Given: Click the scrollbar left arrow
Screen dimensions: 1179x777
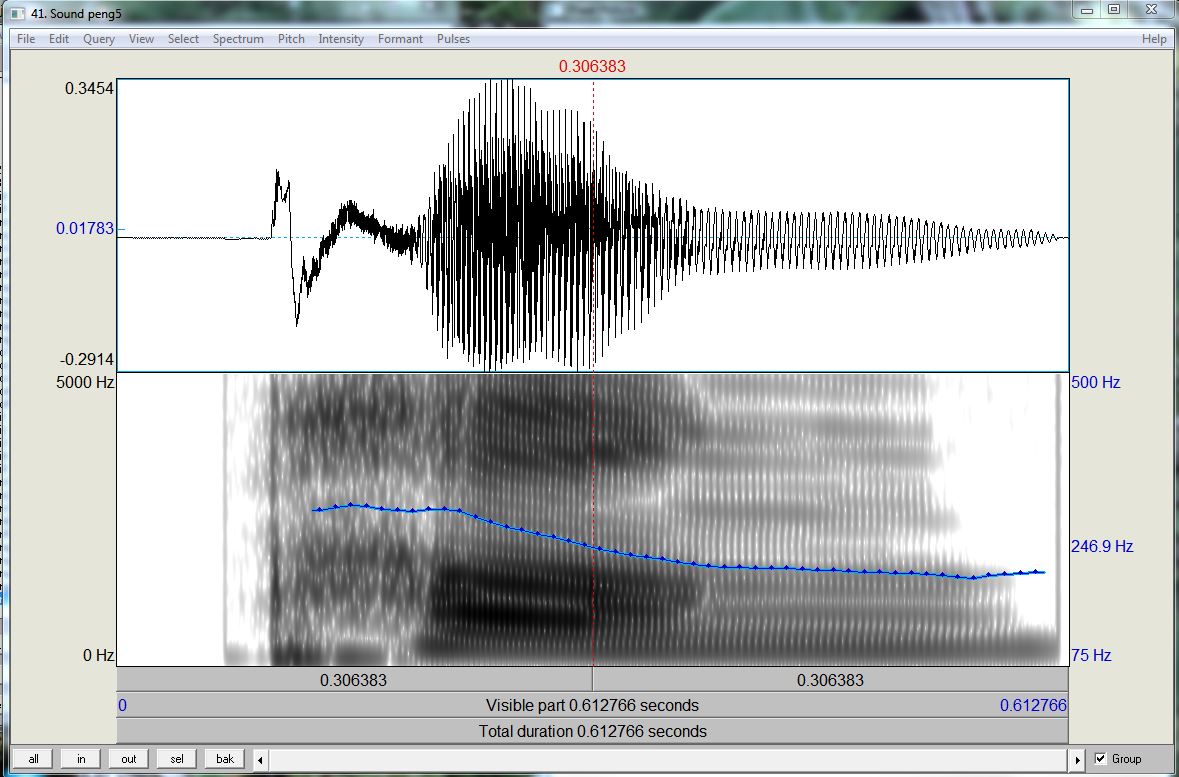Looking at the screenshot, I should [260, 760].
